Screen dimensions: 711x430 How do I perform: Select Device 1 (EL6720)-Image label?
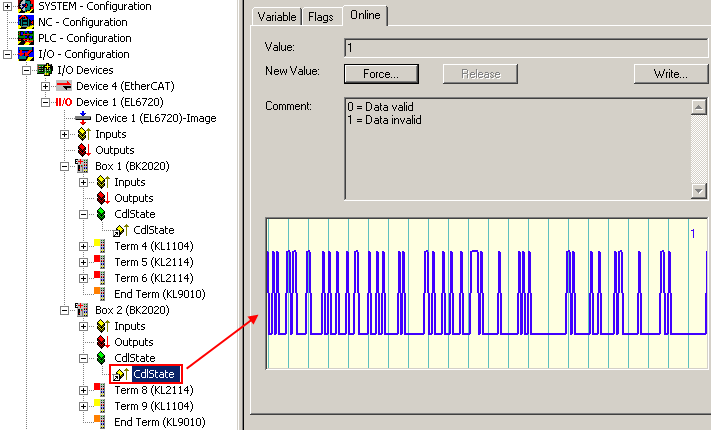coord(156,118)
